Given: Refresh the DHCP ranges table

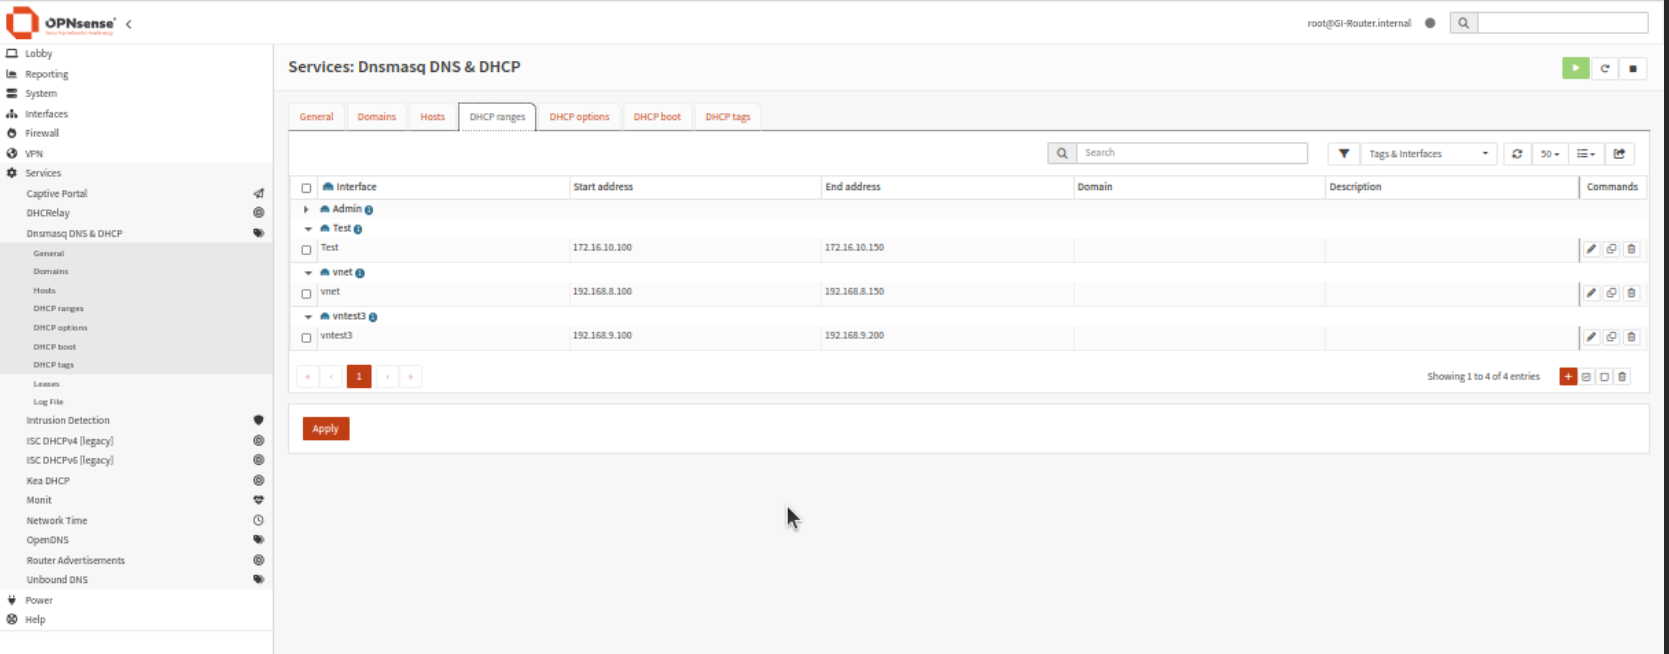Looking at the screenshot, I should (1517, 154).
